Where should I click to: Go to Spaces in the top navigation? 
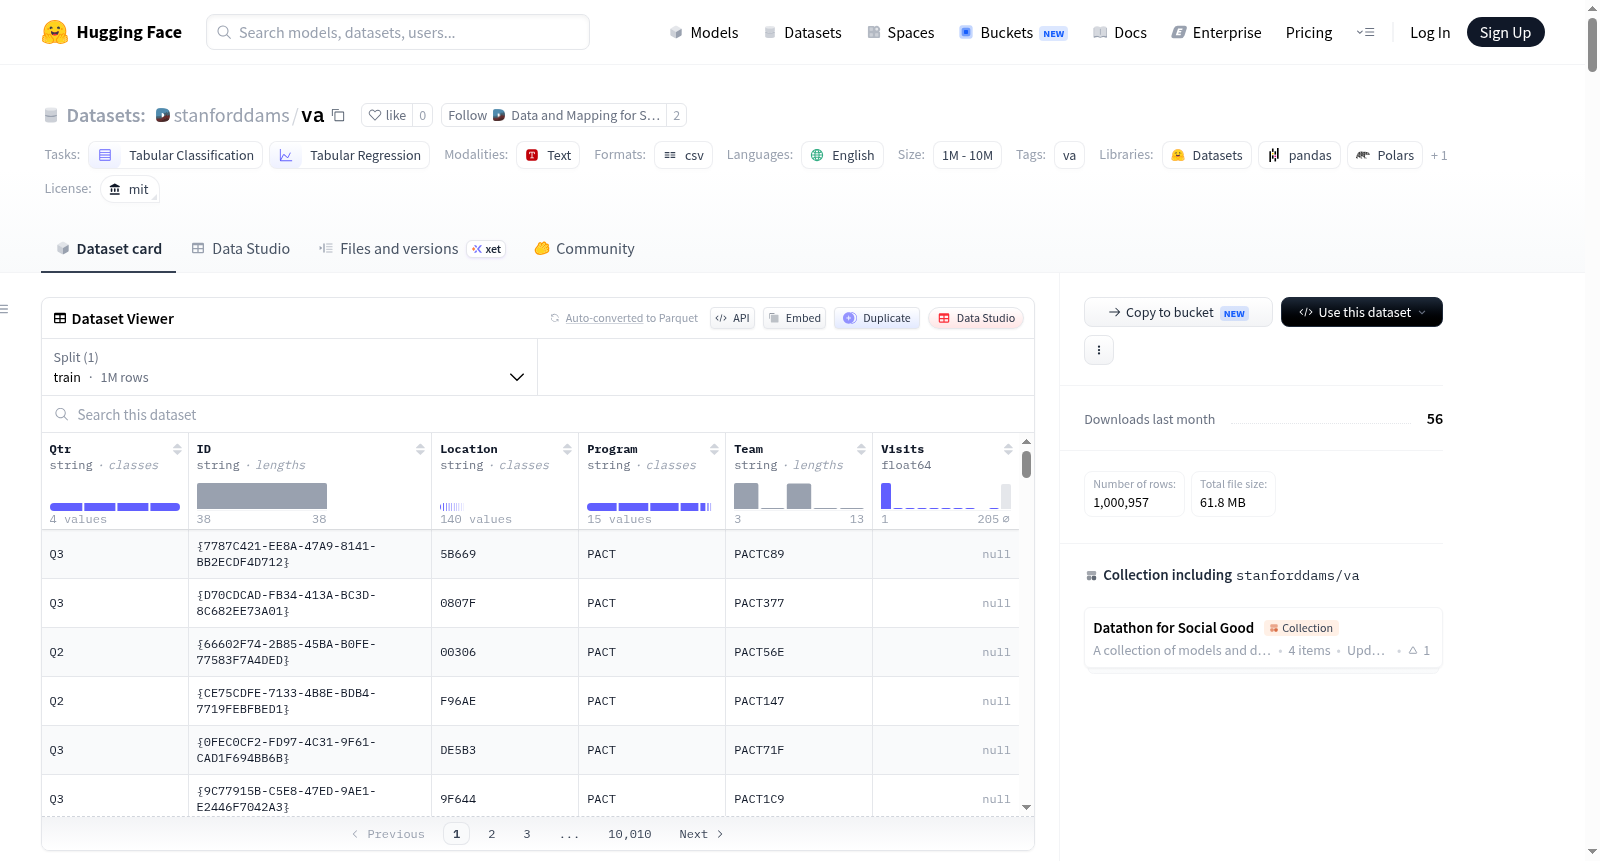pyautogui.click(x=900, y=32)
